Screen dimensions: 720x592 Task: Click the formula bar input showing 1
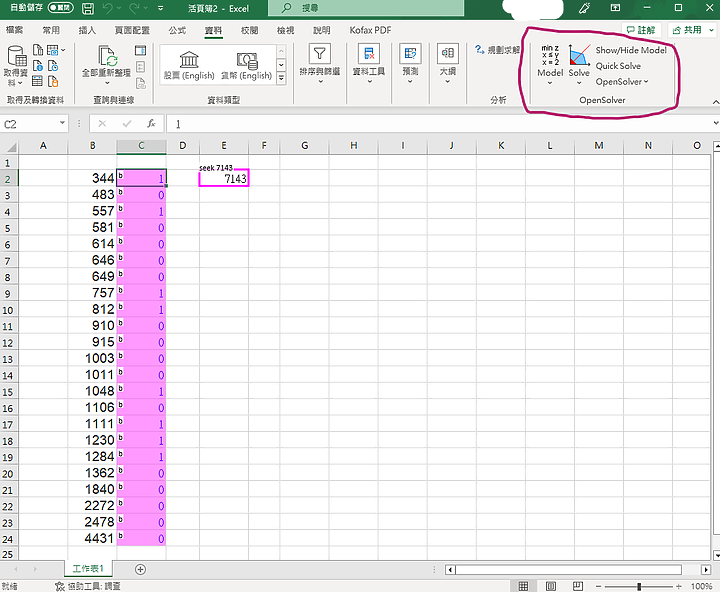[439, 124]
